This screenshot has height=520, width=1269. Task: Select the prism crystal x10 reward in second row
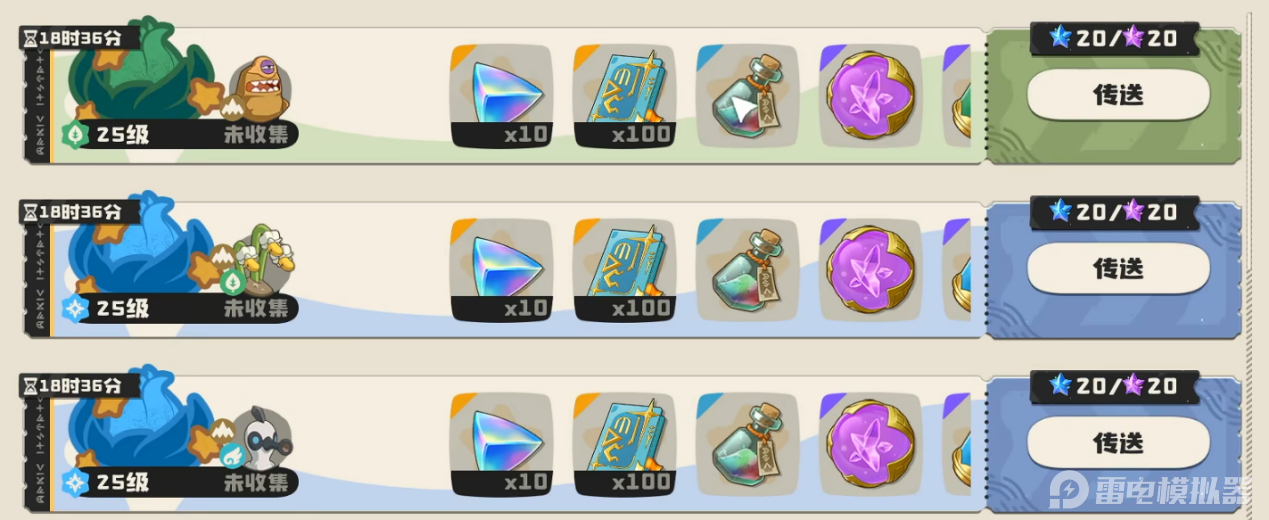coord(501,269)
